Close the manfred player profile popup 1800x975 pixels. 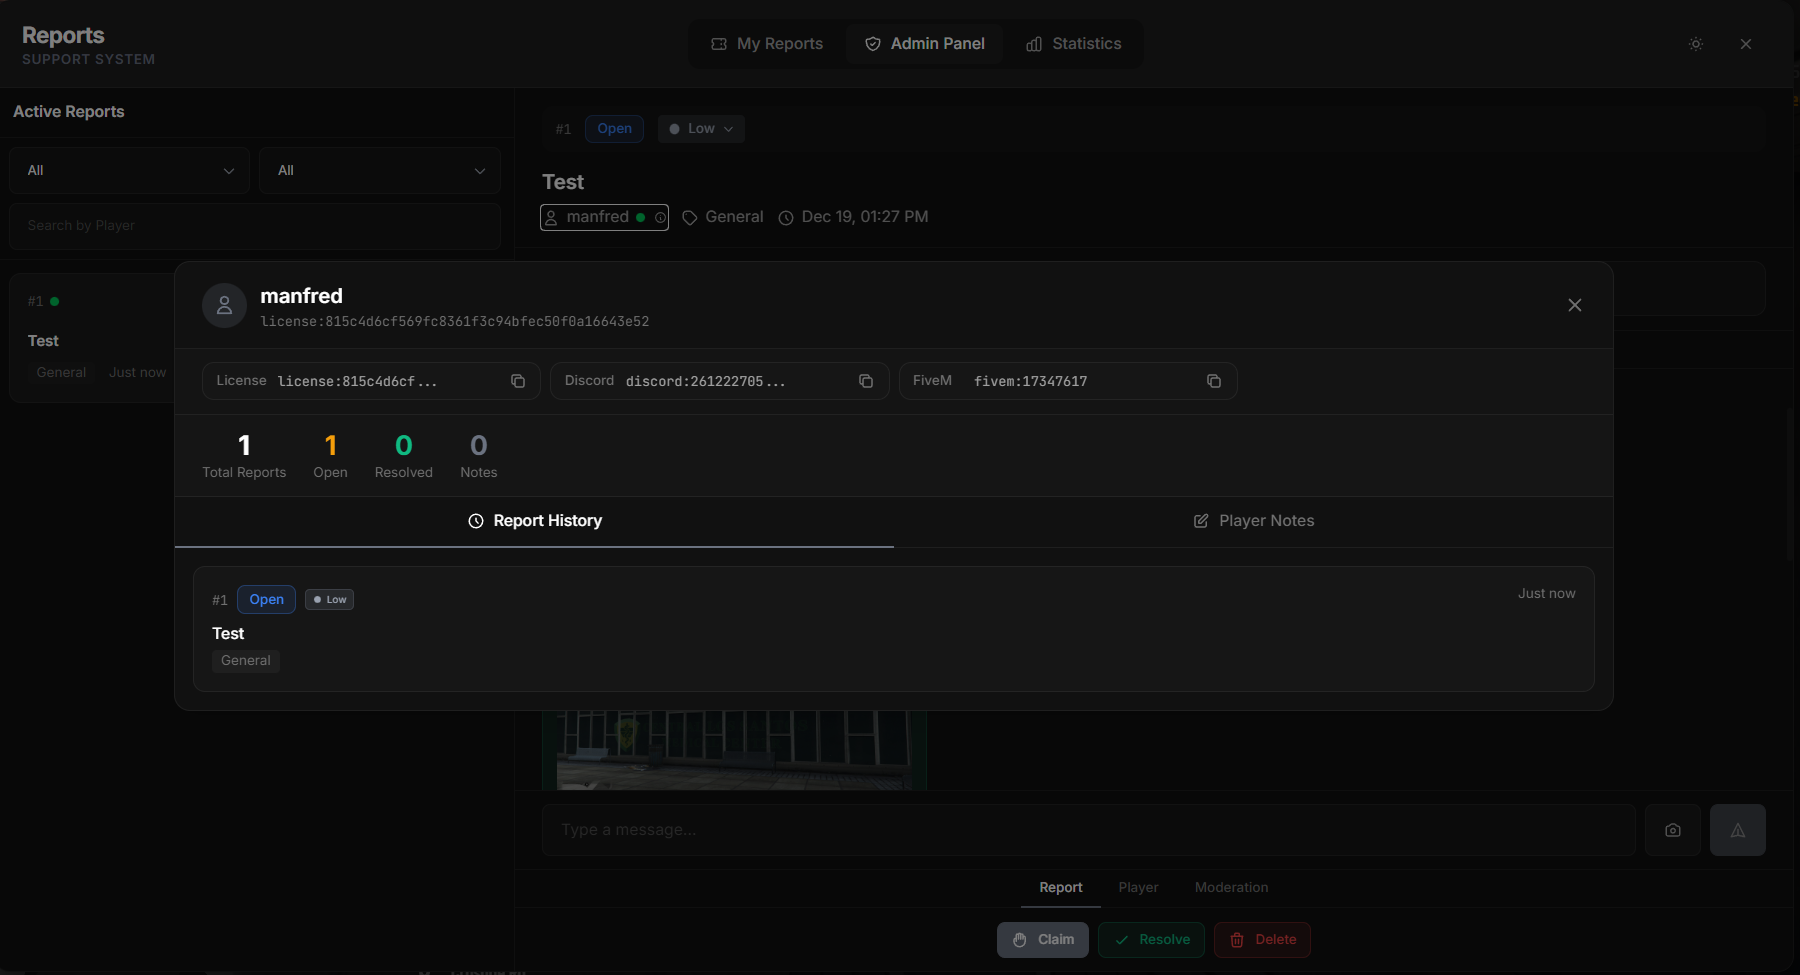[1575, 305]
